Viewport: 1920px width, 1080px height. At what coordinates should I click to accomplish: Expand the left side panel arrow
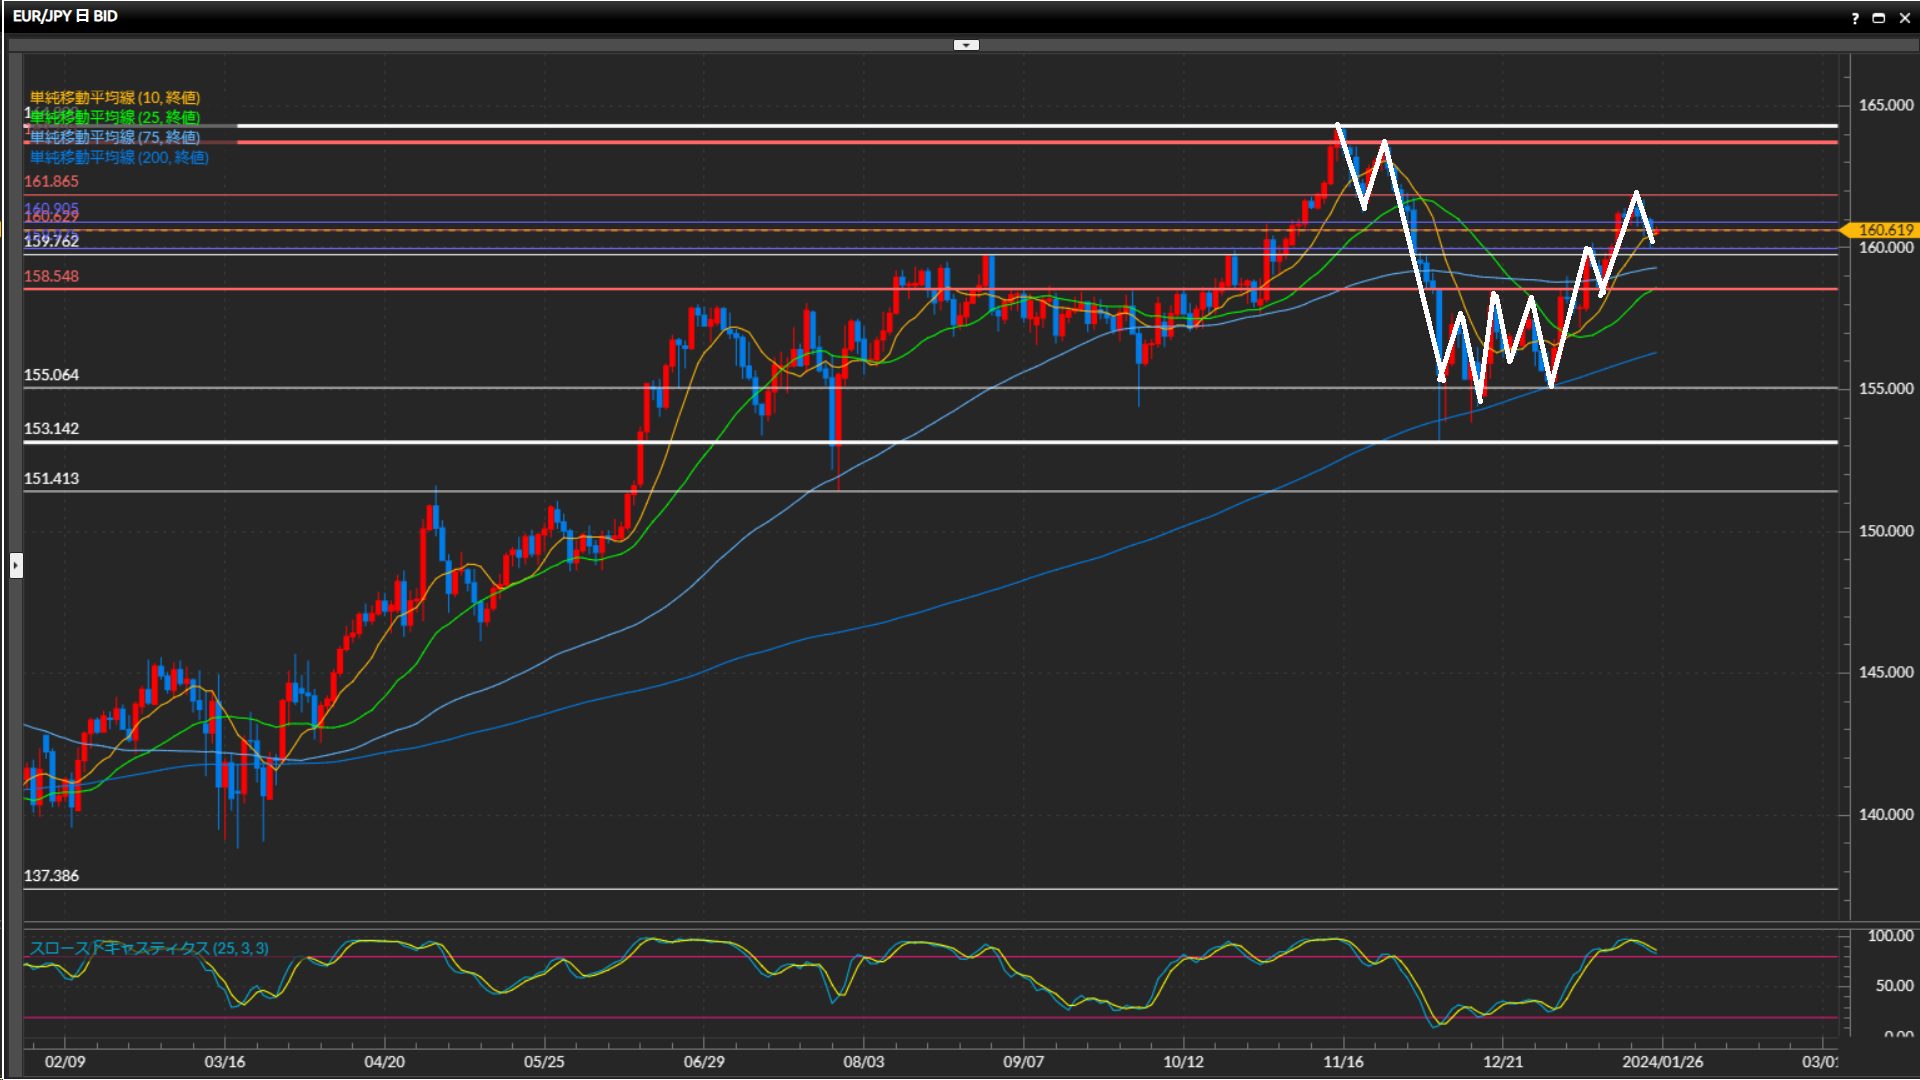(16, 566)
